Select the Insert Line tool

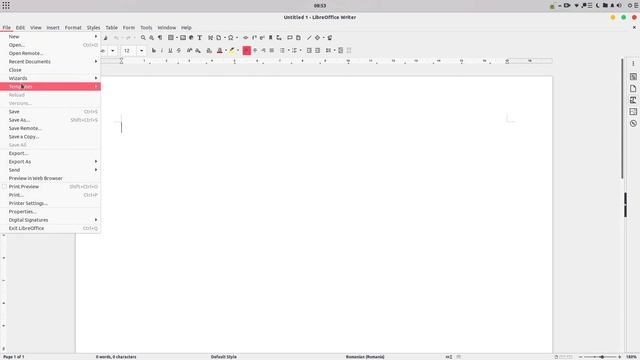tap(309, 38)
